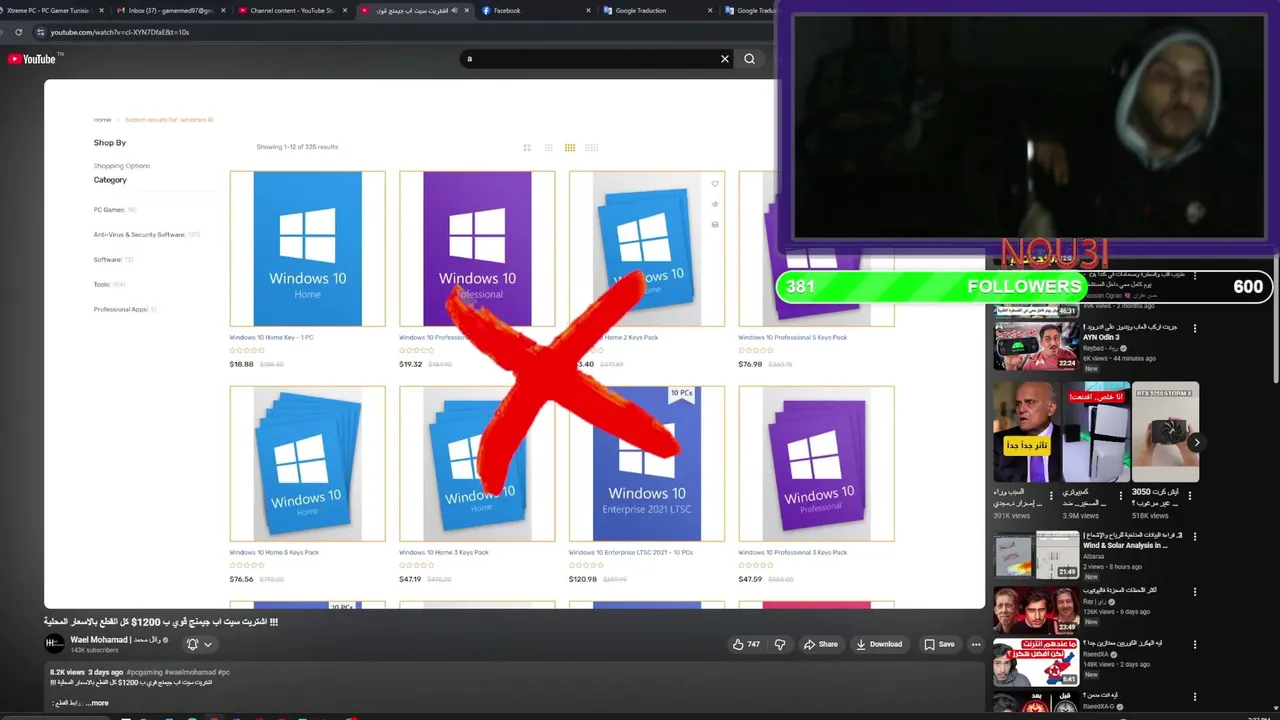
Task: Click the #pcgaming hashtag in the description
Action: coord(145,673)
